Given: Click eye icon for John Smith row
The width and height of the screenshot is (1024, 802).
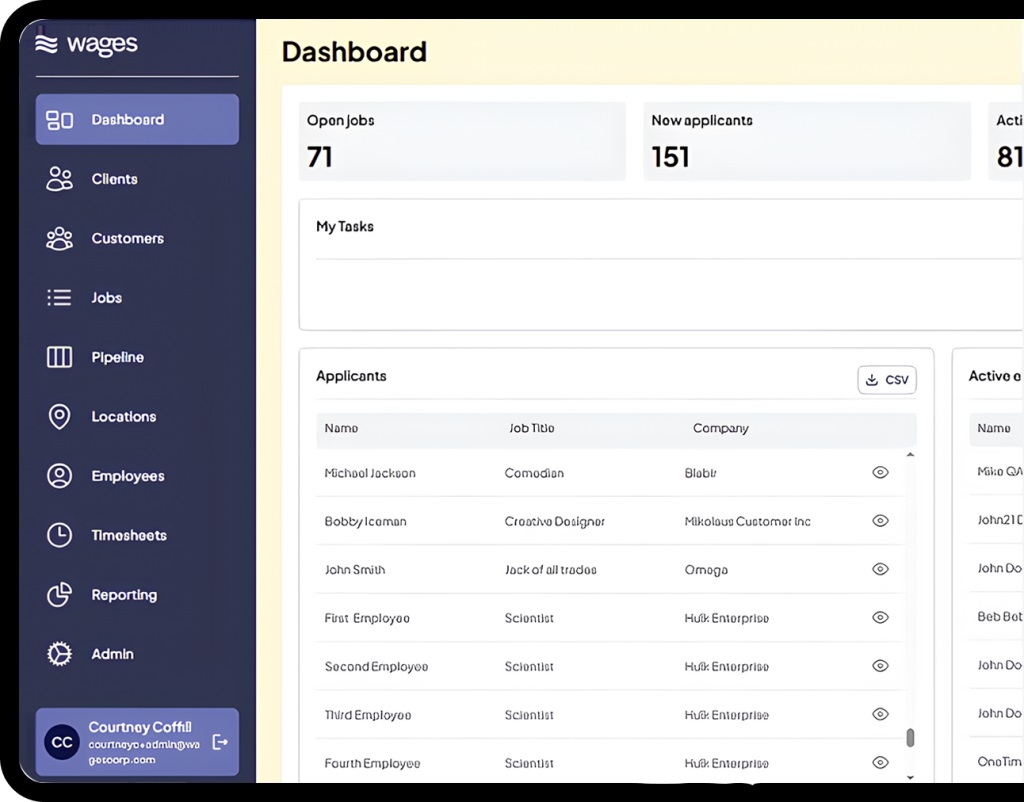Looking at the screenshot, I should pyautogui.click(x=880, y=569).
